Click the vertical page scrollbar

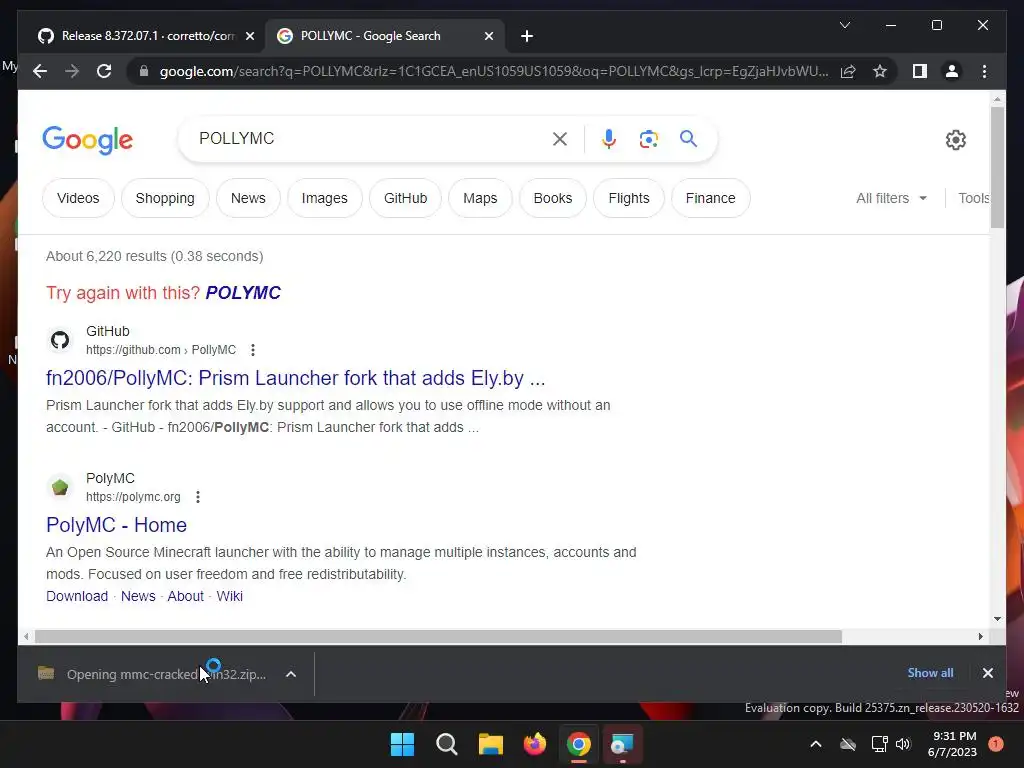(x=997, y=168)
